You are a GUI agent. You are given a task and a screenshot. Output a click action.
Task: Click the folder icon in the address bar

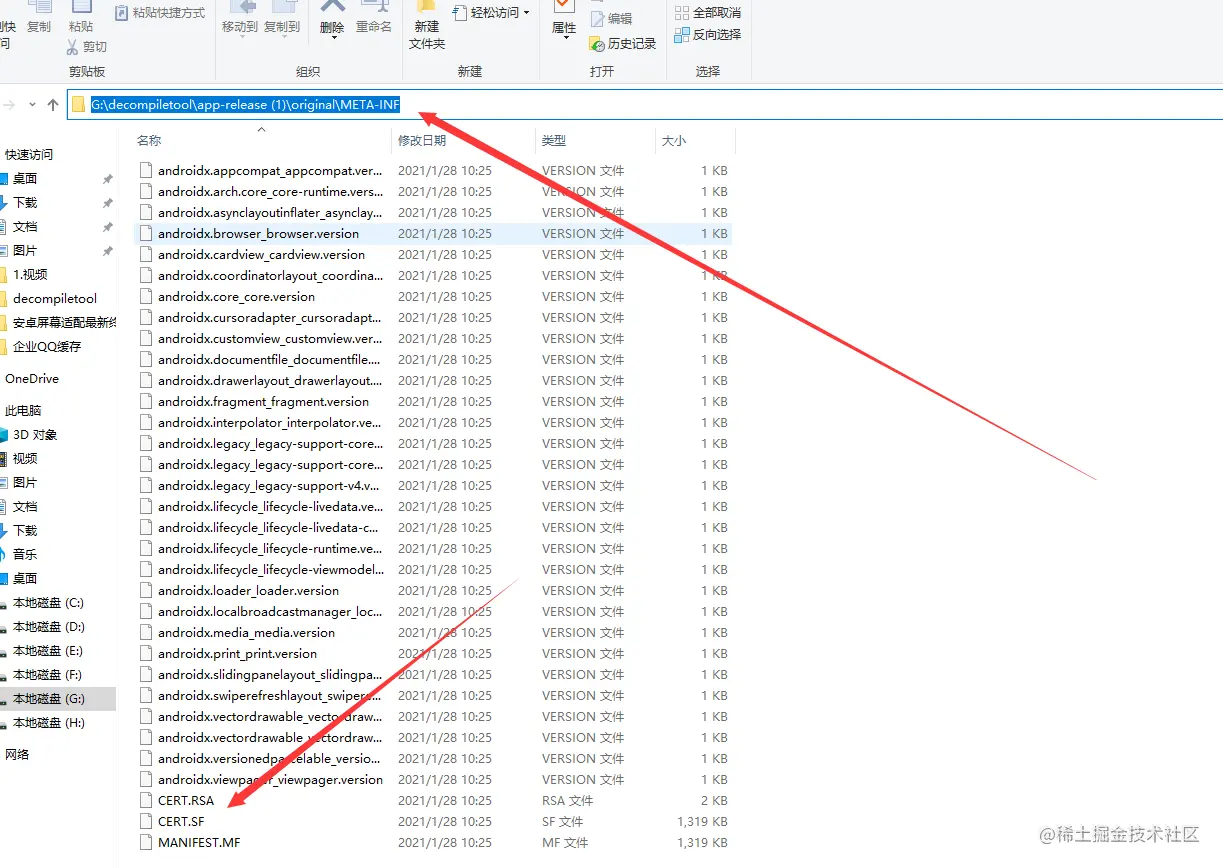pos(79,105)
